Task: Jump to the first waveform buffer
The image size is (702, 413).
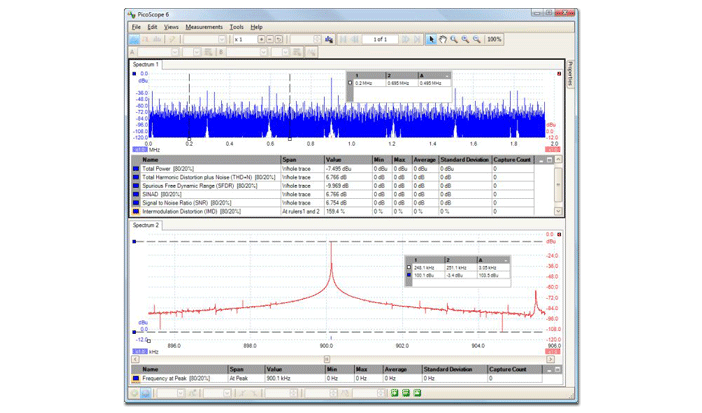Action: [343, 39]
